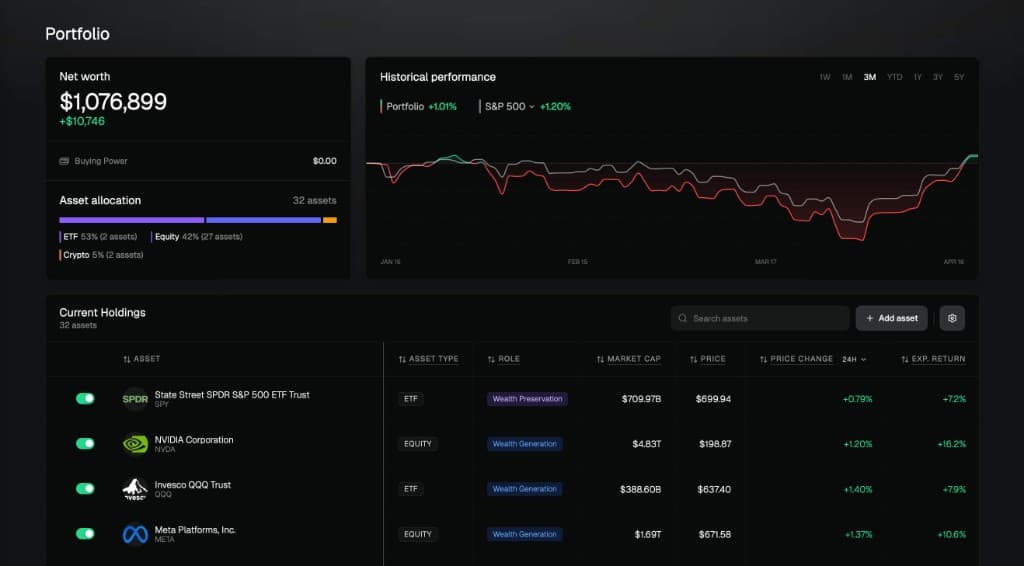Click the Crypto 5% legend label
The height and width of the screenshot is (566, 1024).
click(x=102, y=255)
